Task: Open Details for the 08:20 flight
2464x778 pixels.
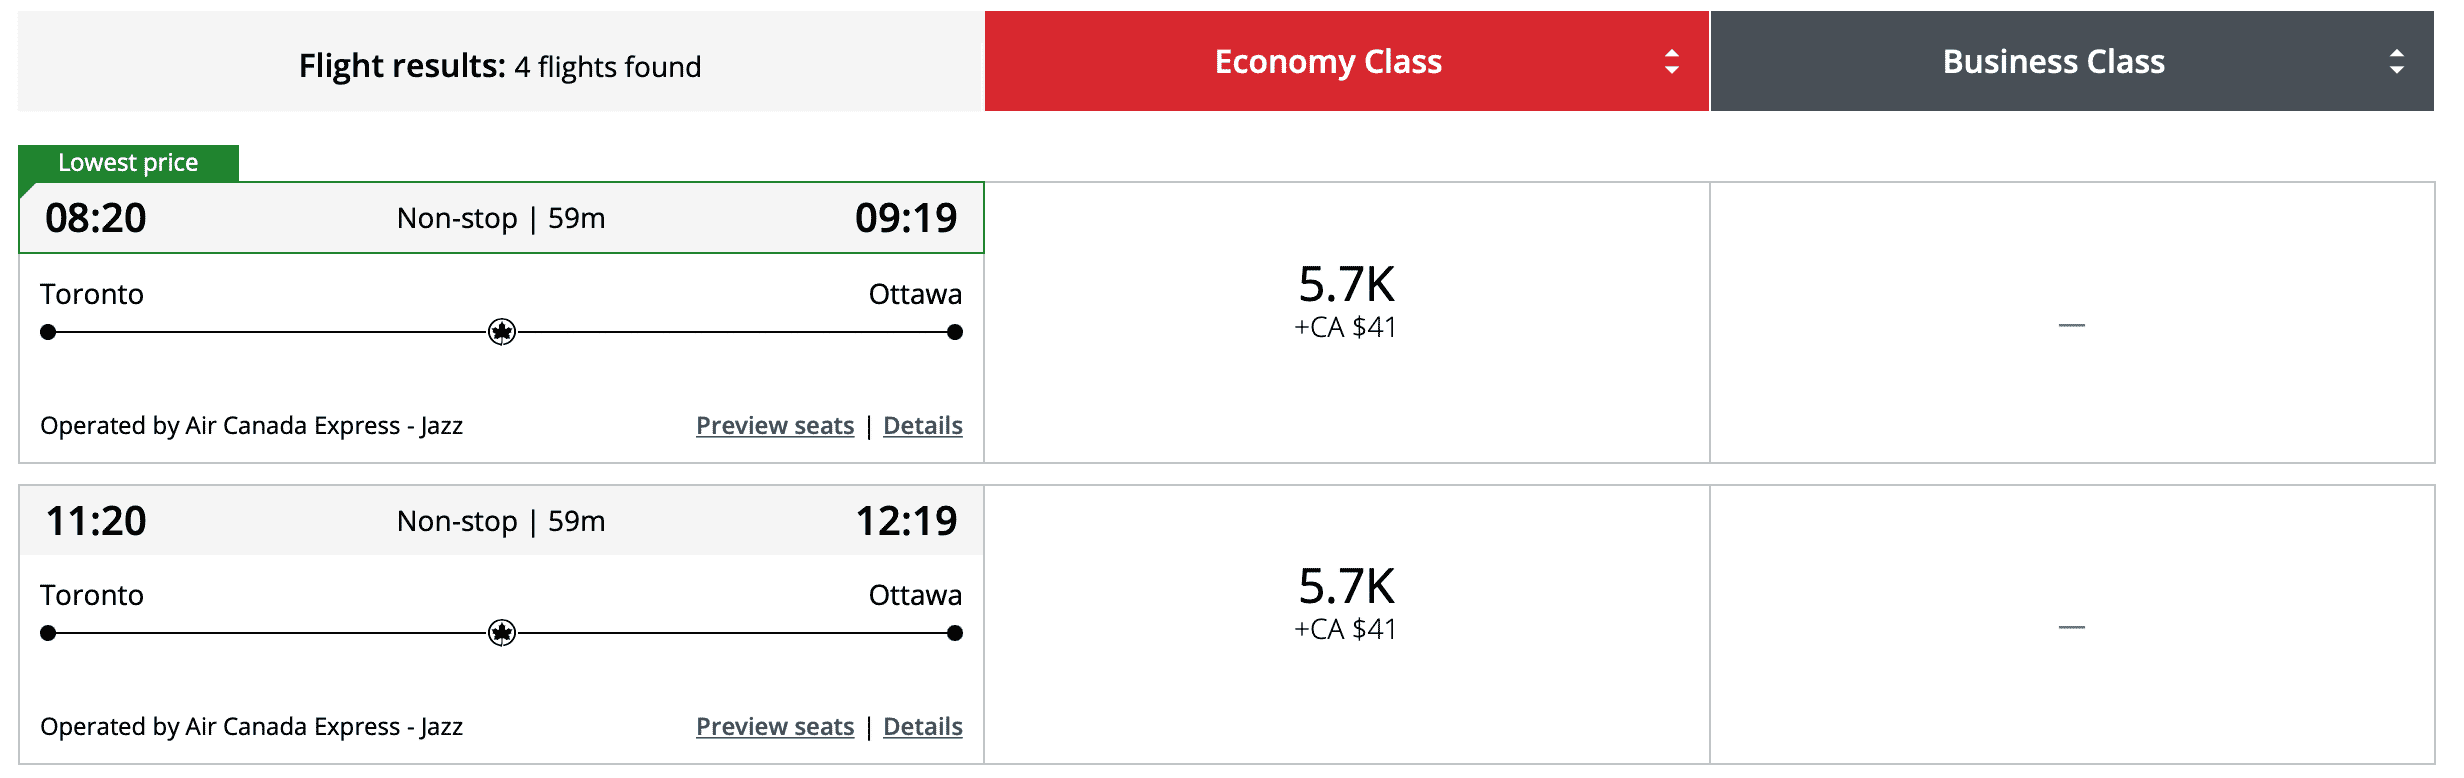Action: [922, 426]
